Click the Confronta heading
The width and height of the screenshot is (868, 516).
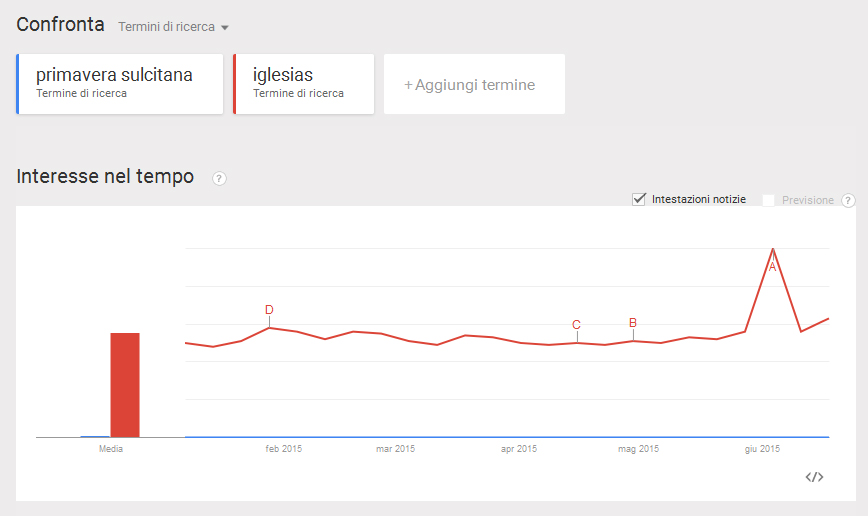click(60, 25)
